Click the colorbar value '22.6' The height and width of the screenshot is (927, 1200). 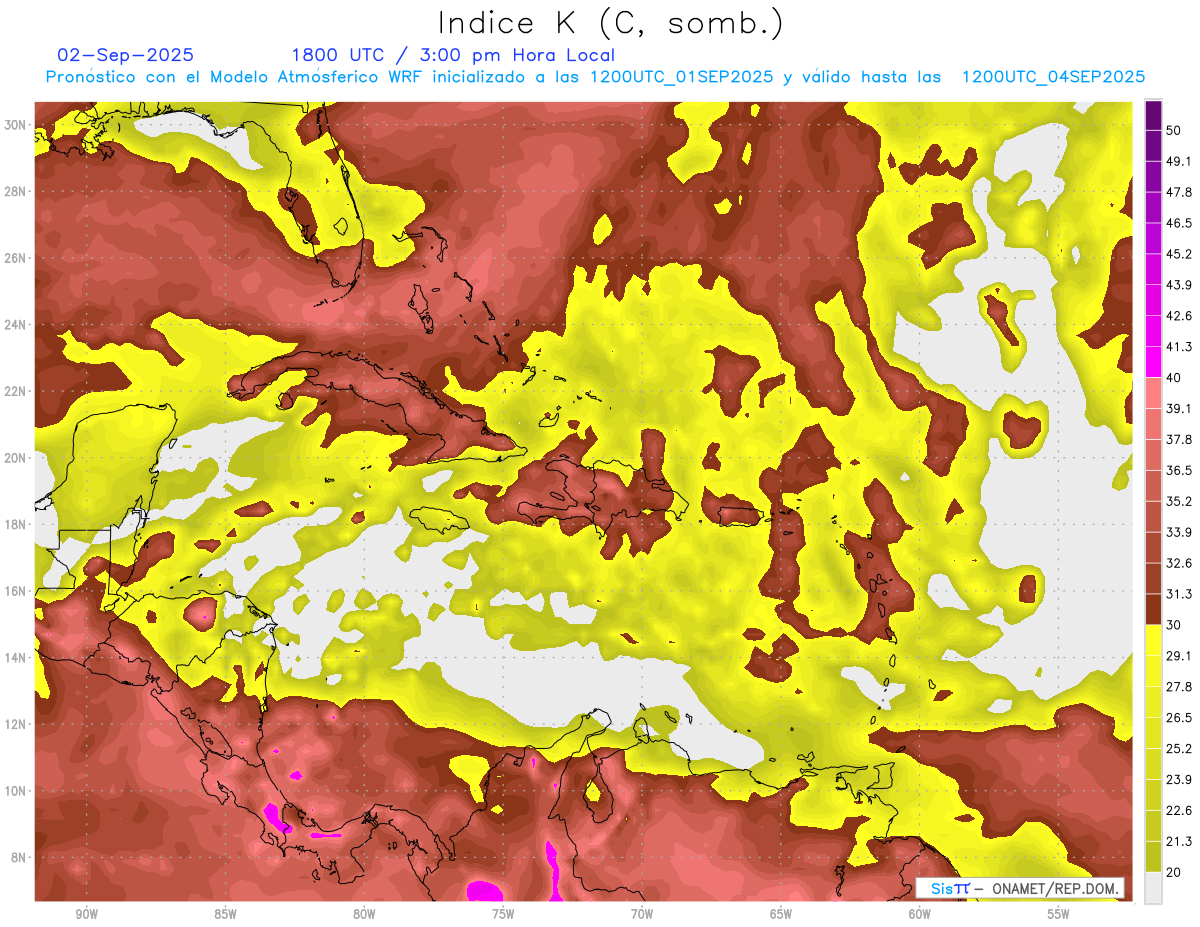click(1179, 811)
